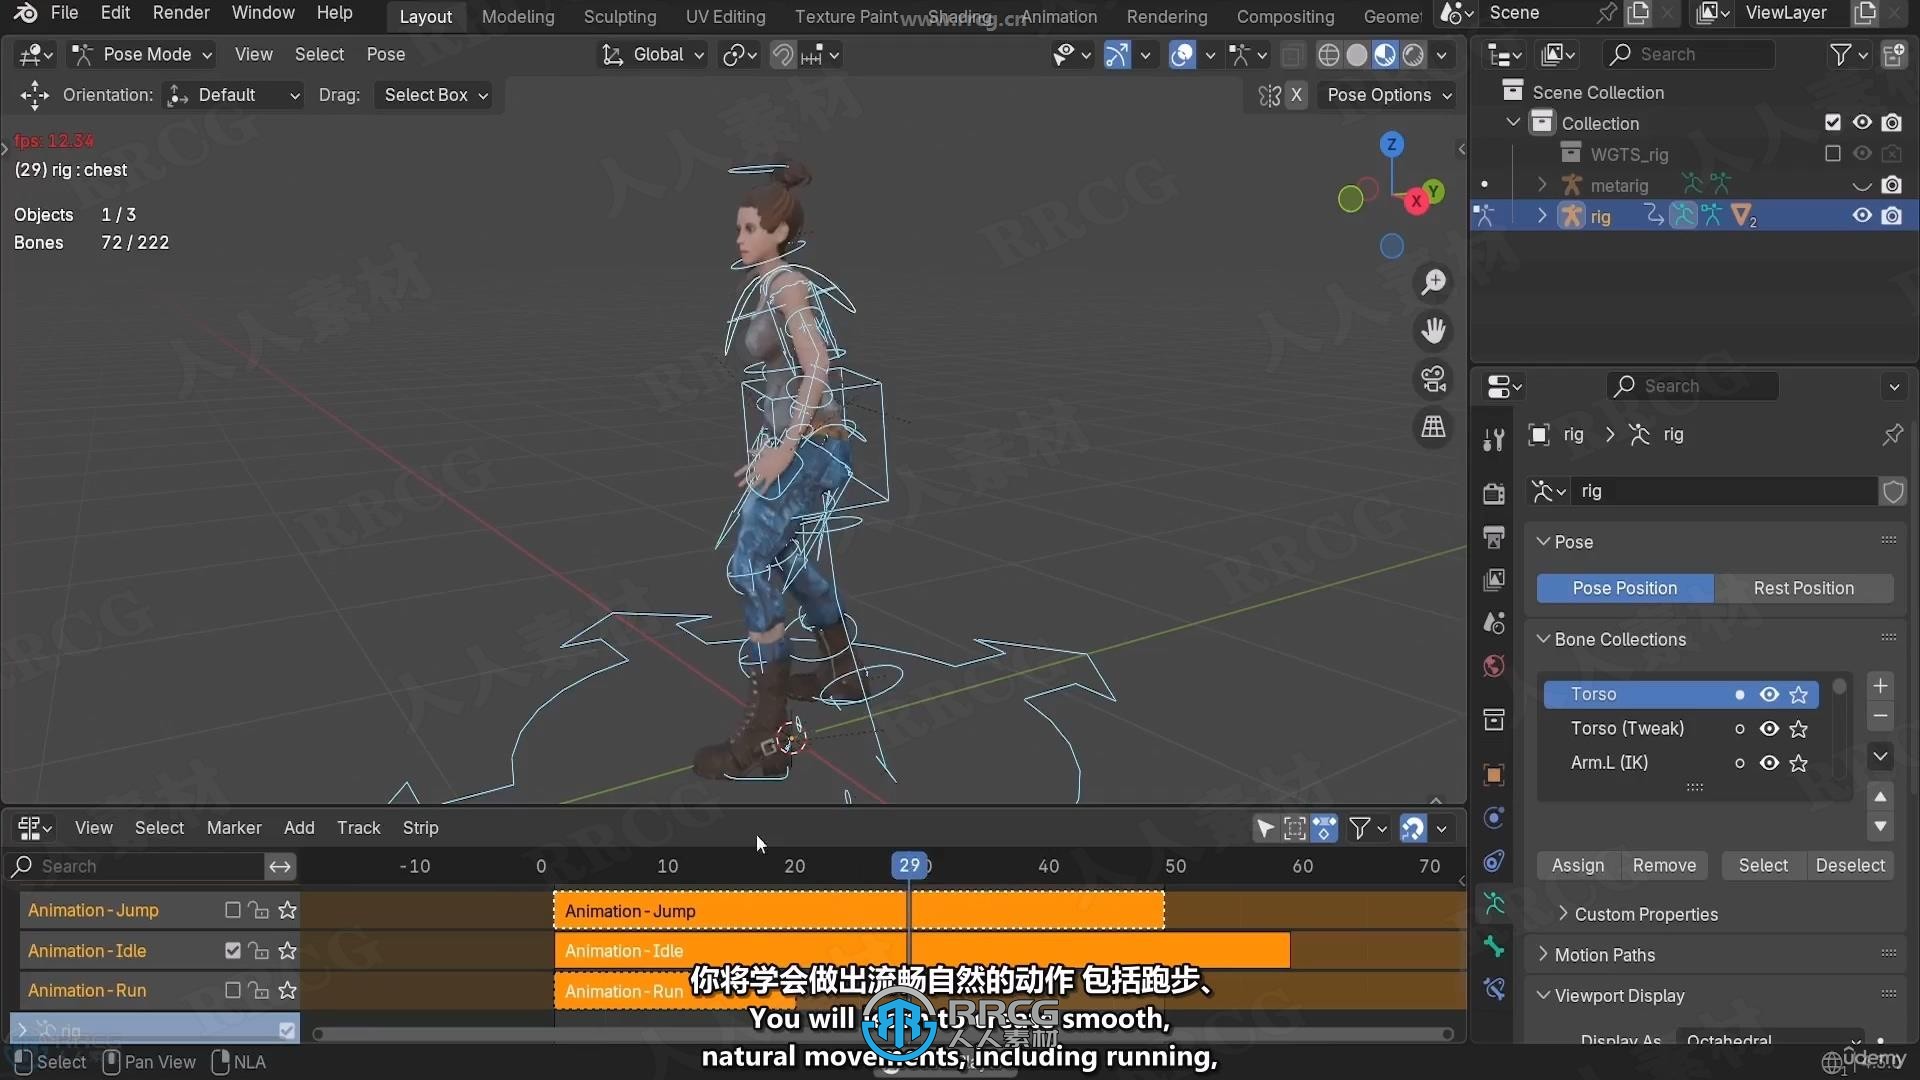1920x1080 pixels.
Task: Open Physics properties tab icon
Action: click(x=1494, y=818)
